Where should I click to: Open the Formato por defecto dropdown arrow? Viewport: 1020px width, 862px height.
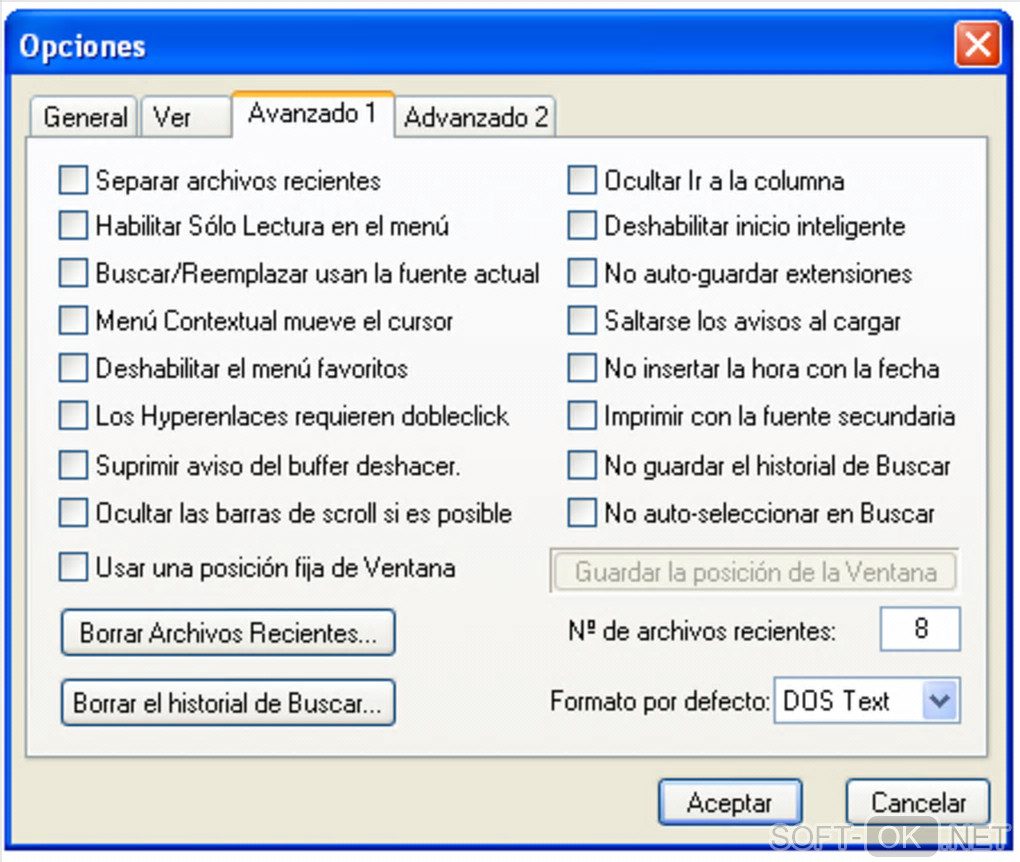pos(940,701)
